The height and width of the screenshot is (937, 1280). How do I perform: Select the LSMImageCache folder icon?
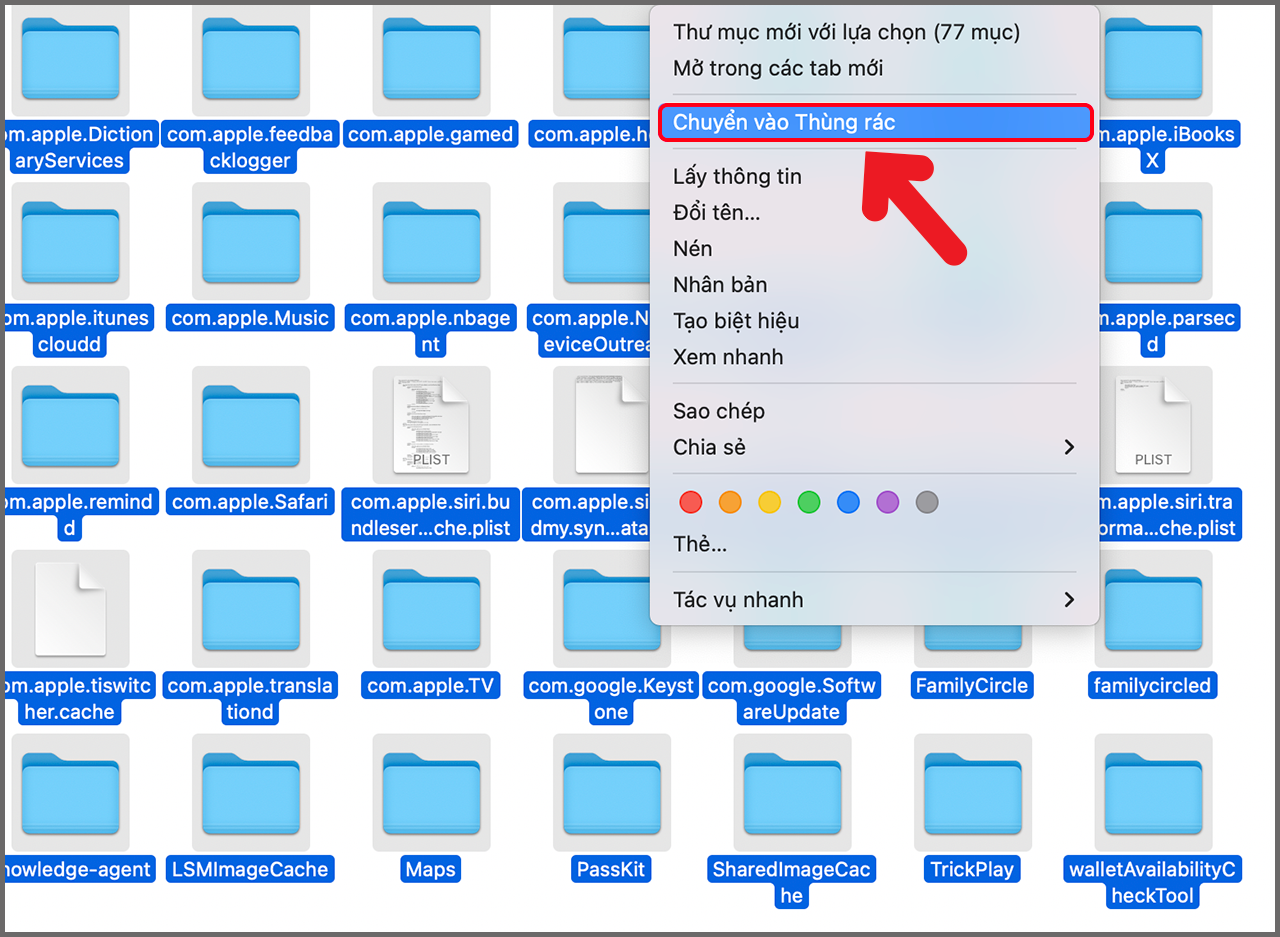(251, 793)
